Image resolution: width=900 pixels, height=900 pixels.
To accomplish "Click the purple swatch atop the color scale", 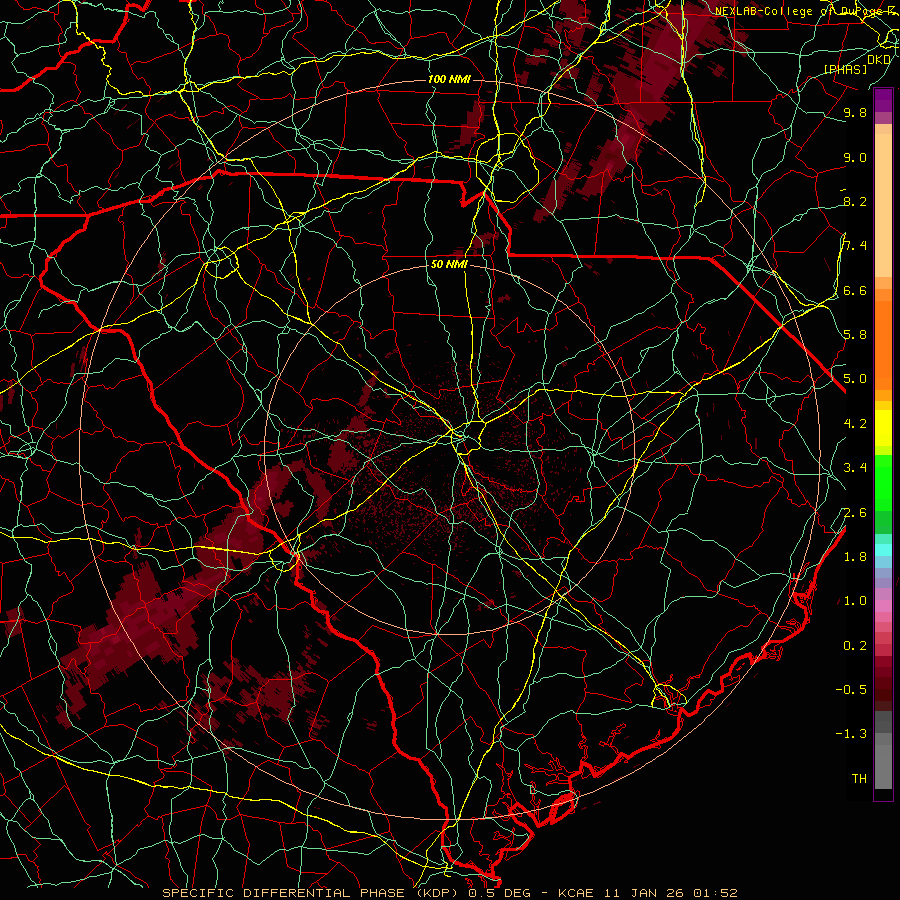I will point(883,100).
